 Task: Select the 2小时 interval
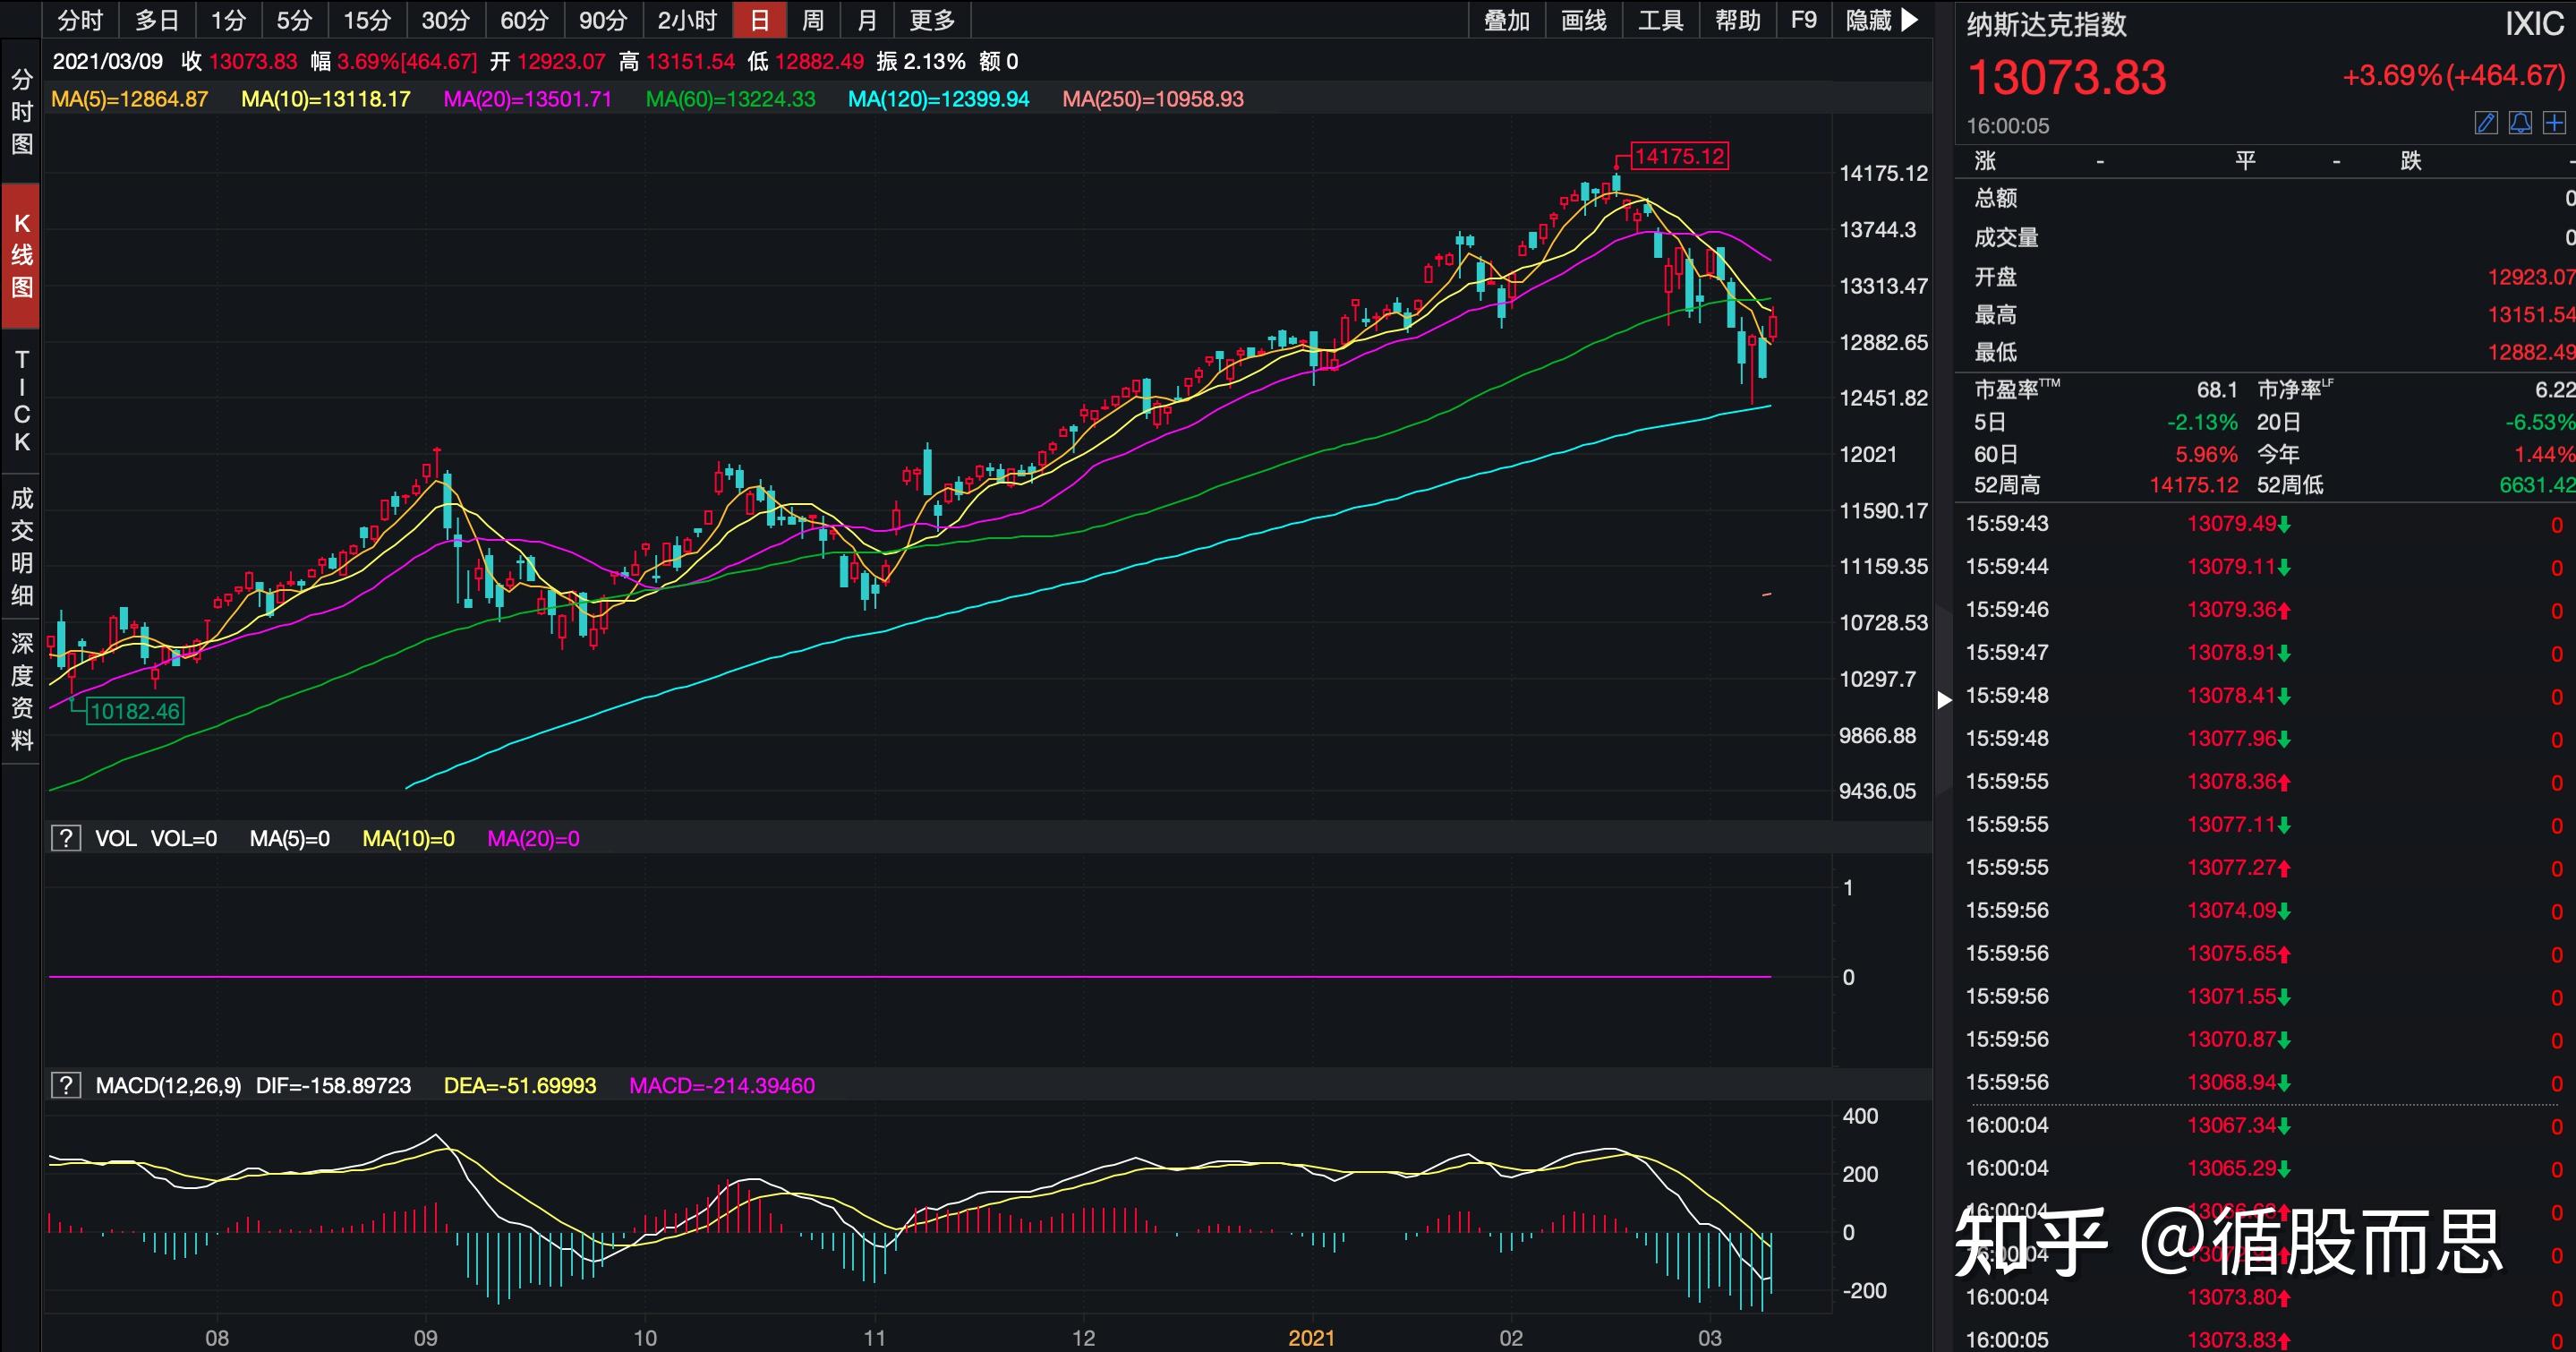click(687, 20)
